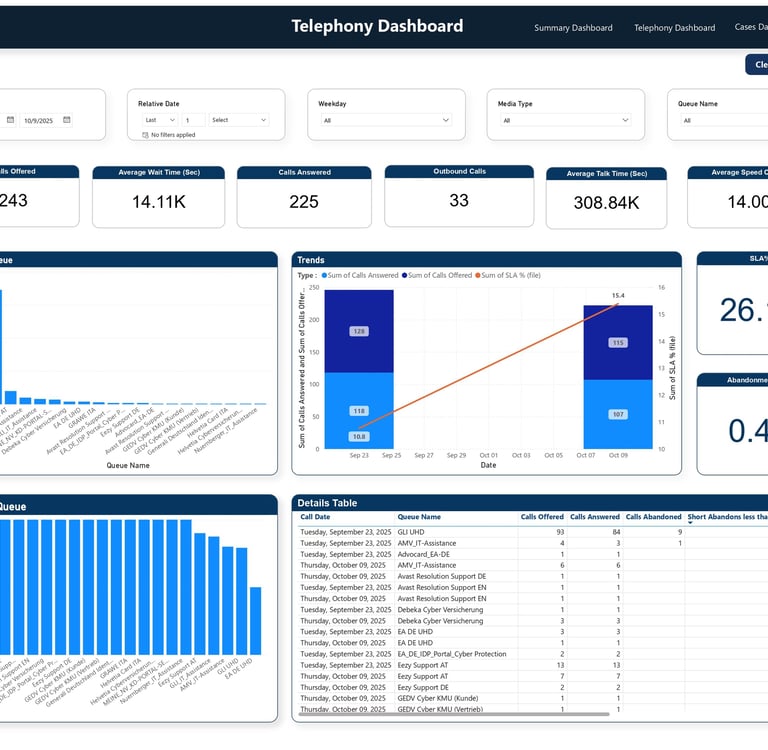Click the No filters applied calendar icon

tap(145, 135)
